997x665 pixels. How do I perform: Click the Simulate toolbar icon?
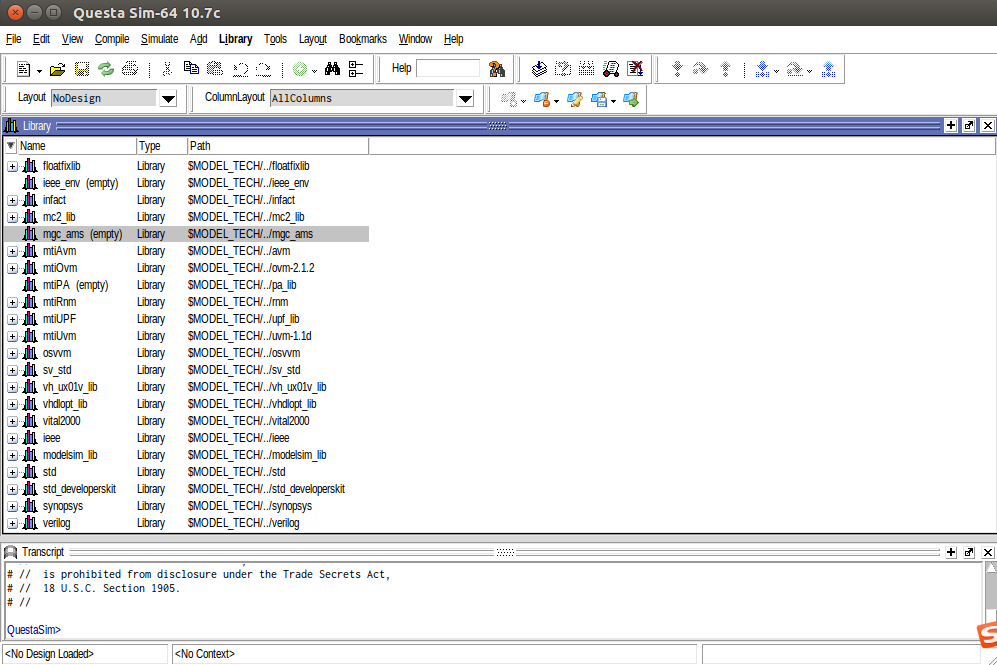coord(611,69)
